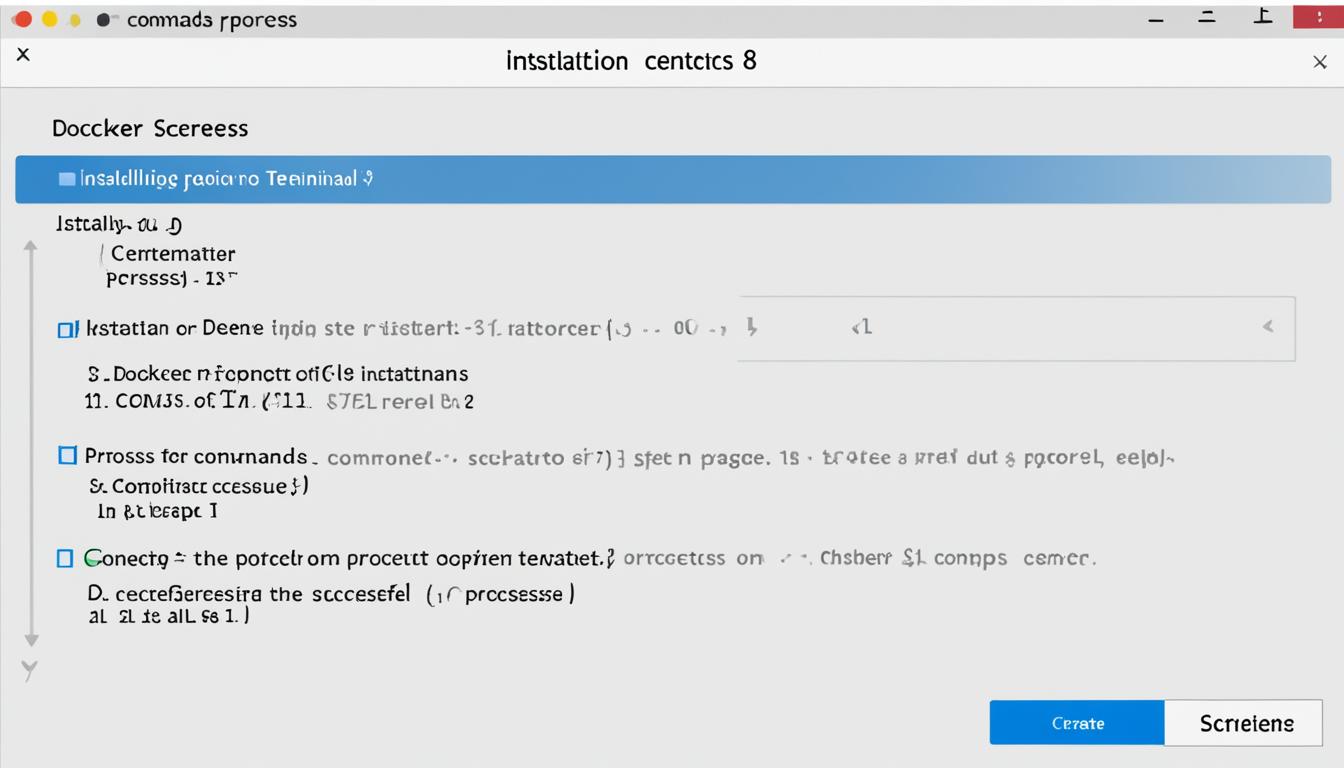1344x768 pixels.
Task: Toggle the "kstatian or Deene" checkbox
Action: 67,329
